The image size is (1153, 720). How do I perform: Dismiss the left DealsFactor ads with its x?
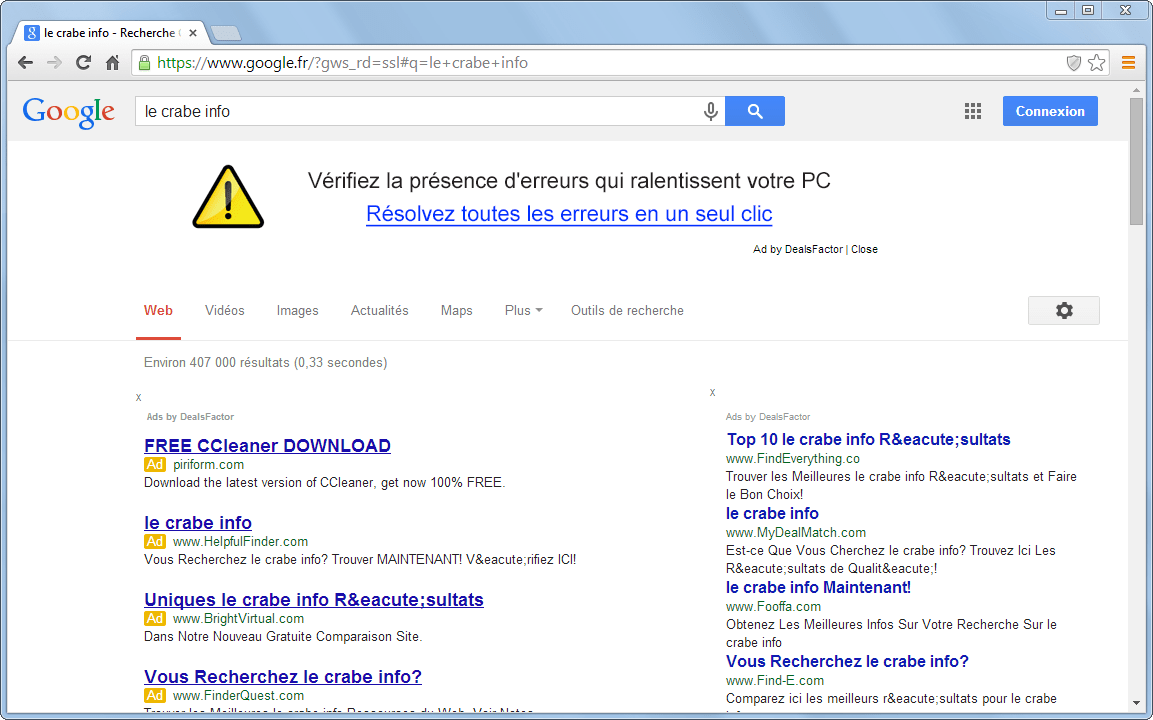coord(138,398)
